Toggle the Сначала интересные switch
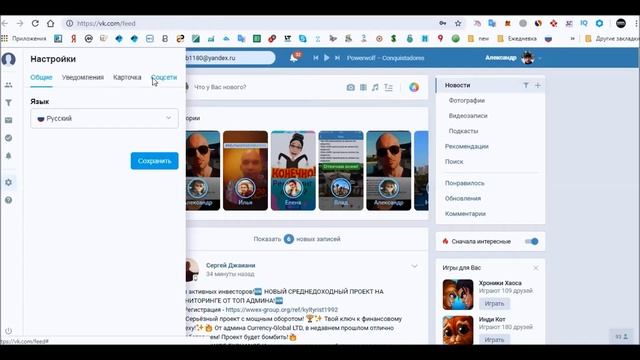 (531, 241)
